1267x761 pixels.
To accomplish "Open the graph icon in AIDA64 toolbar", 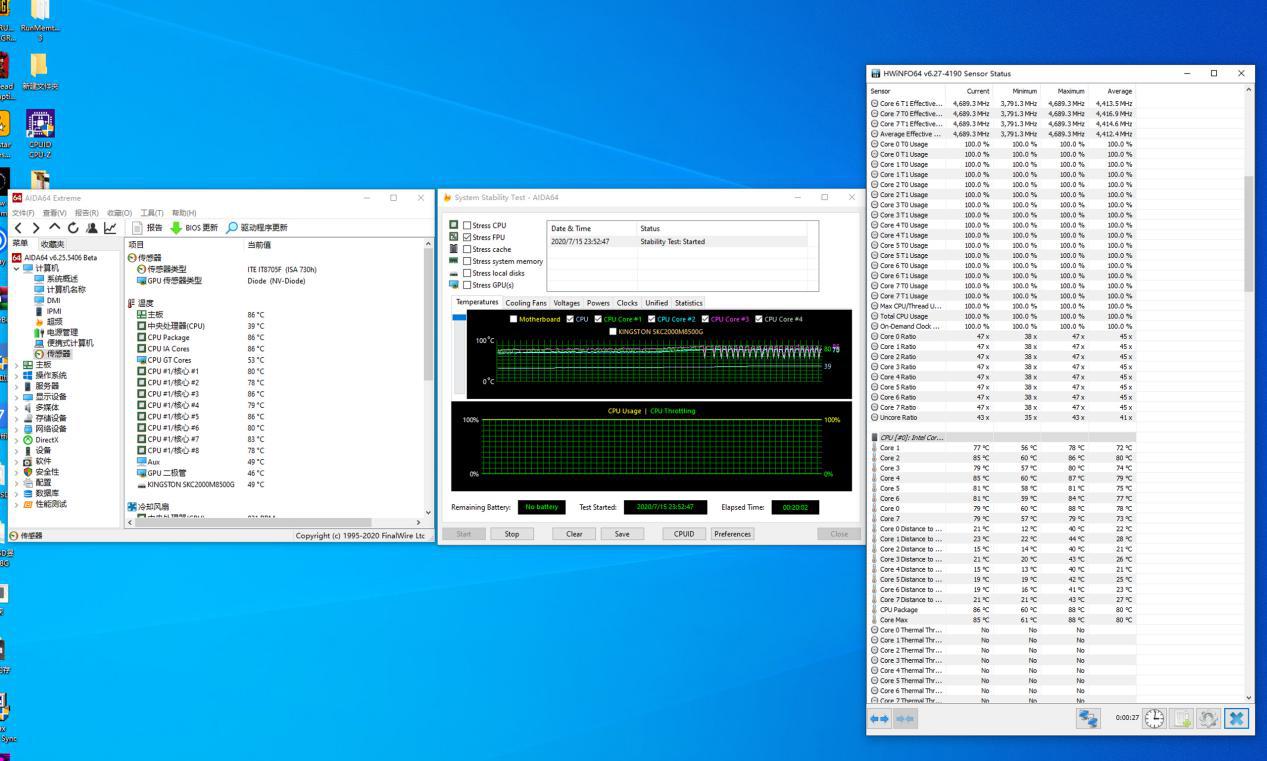I will coord(110,228).
